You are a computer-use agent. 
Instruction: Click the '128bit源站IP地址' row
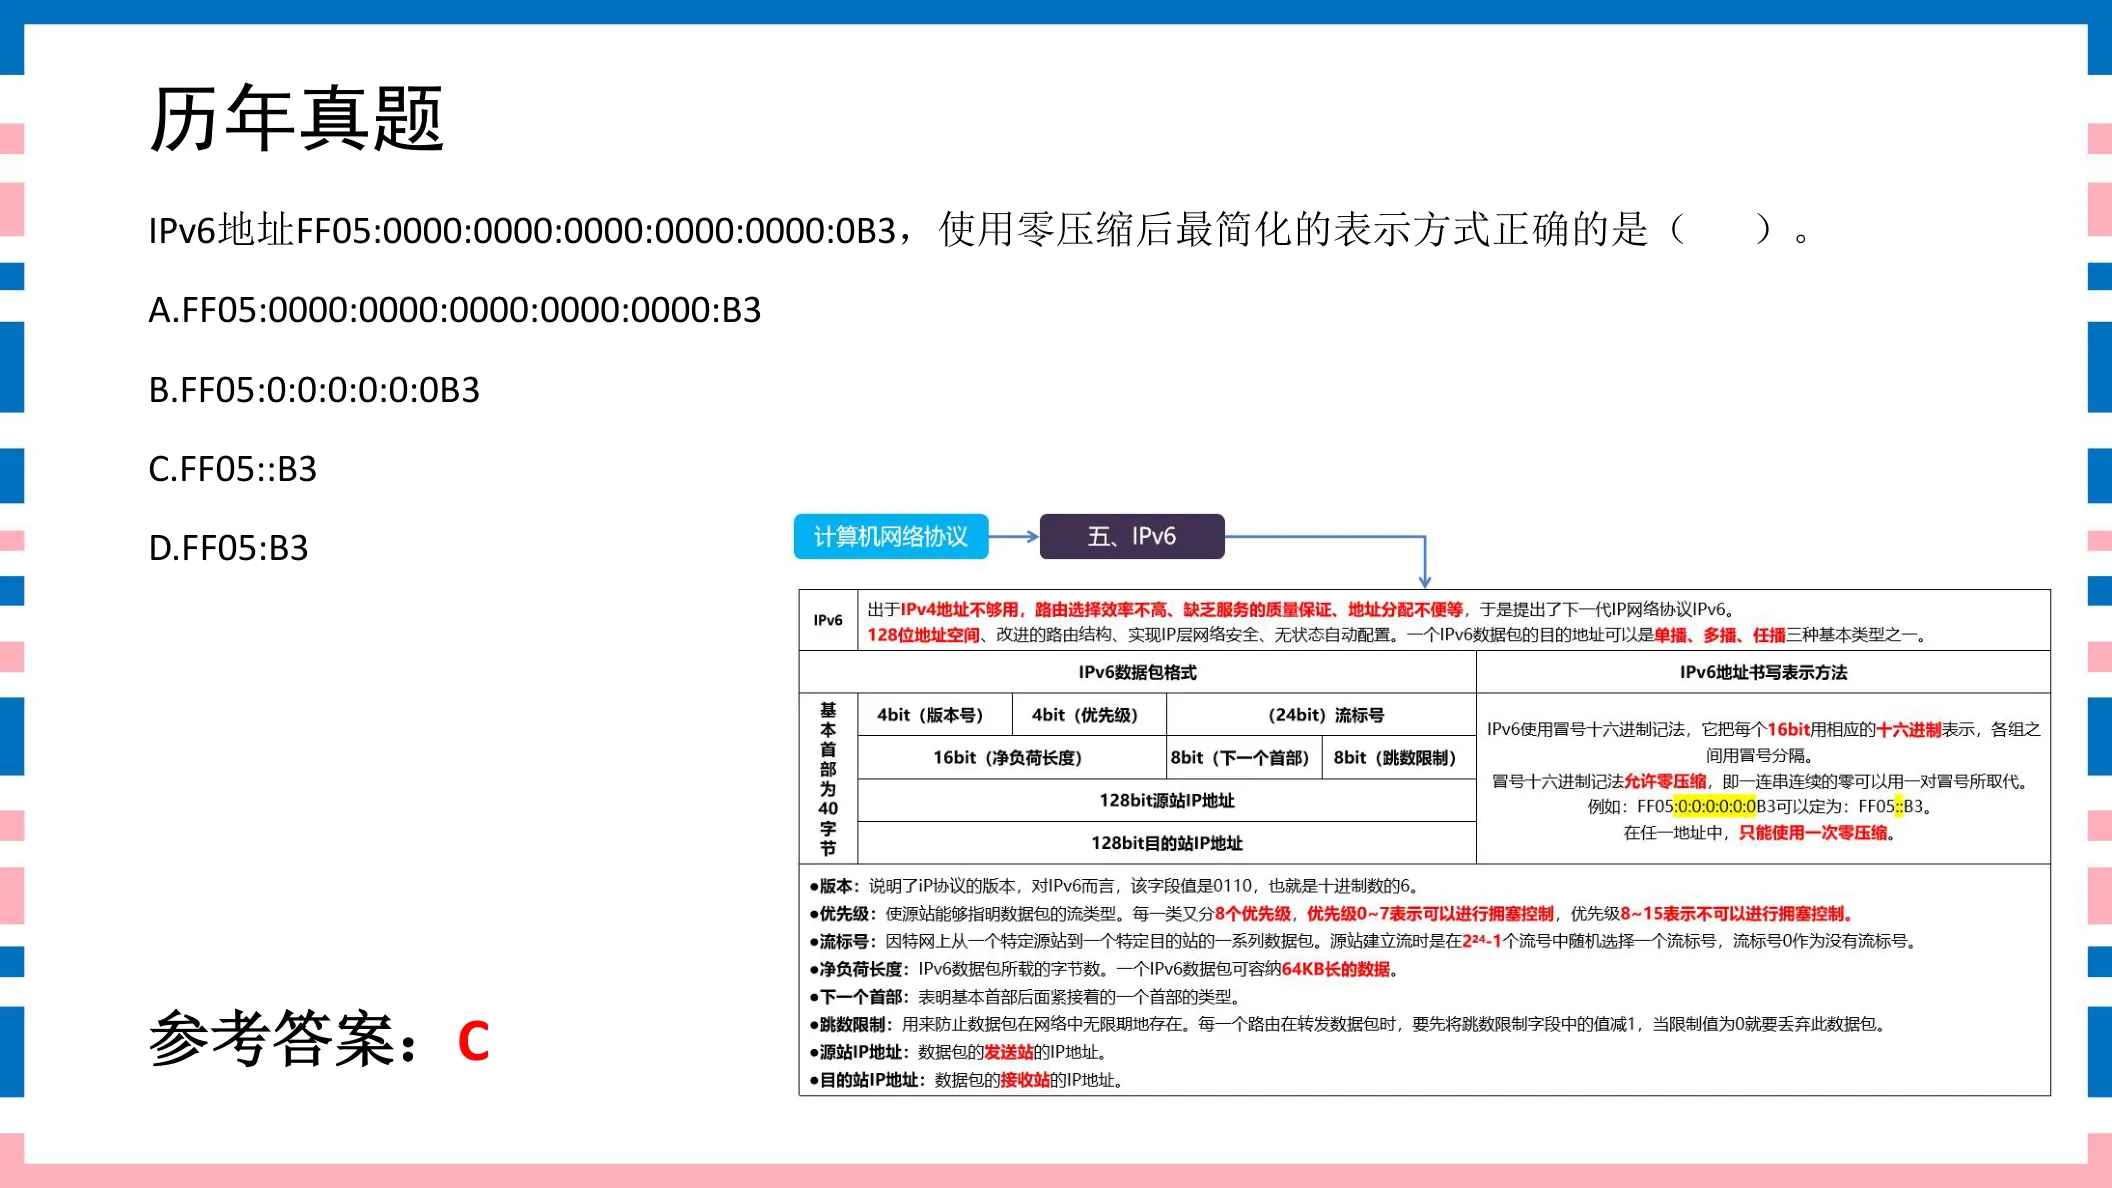[1166, 800]
